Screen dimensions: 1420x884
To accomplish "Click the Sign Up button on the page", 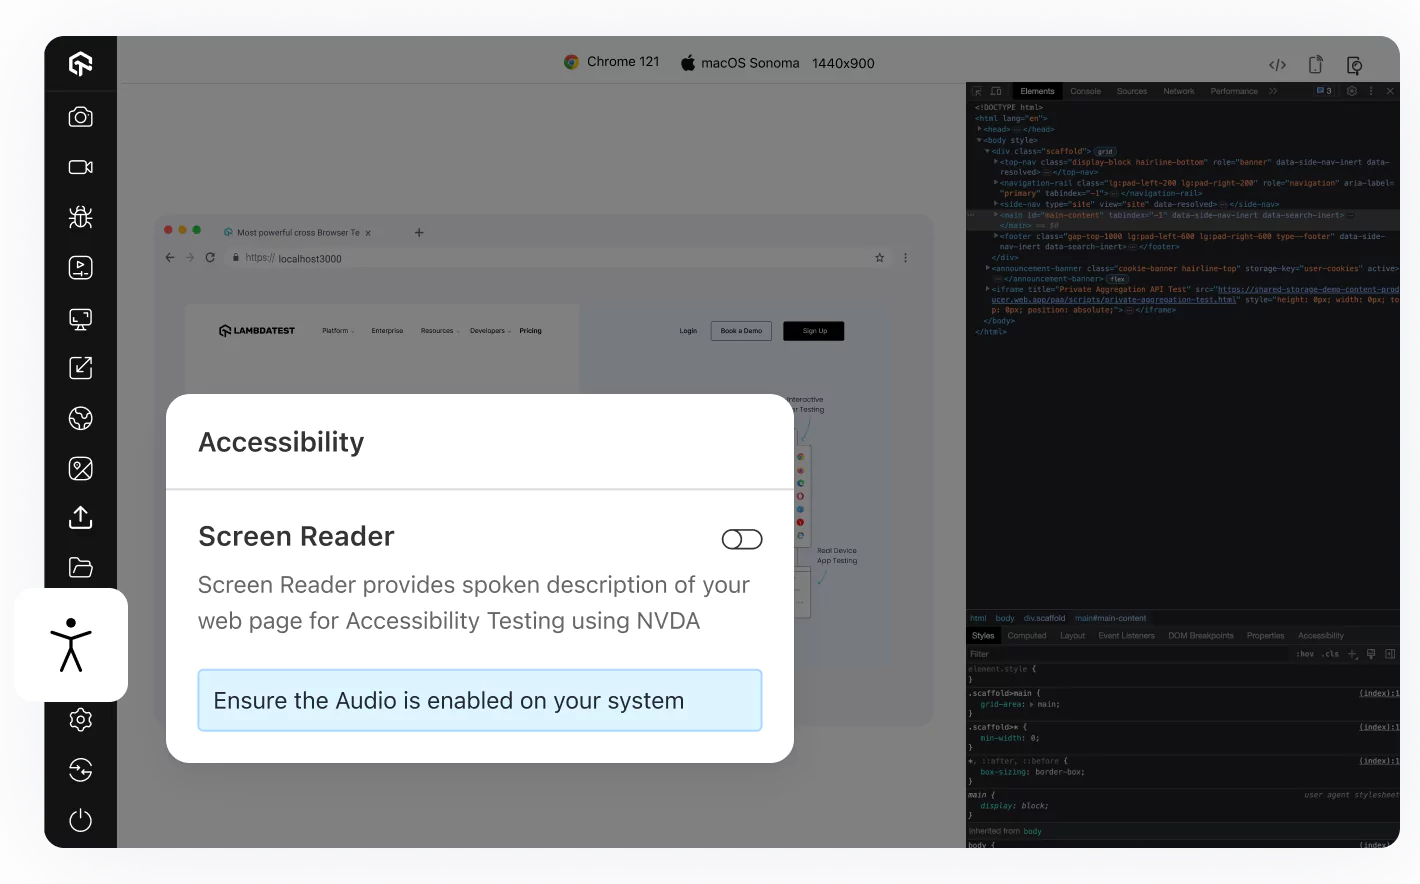I will 813,330.
